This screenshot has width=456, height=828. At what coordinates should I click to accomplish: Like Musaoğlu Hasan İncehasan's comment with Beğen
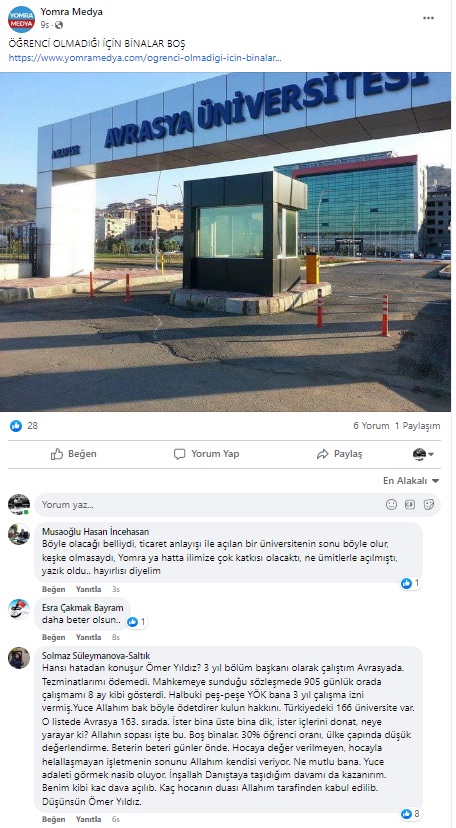53,589
